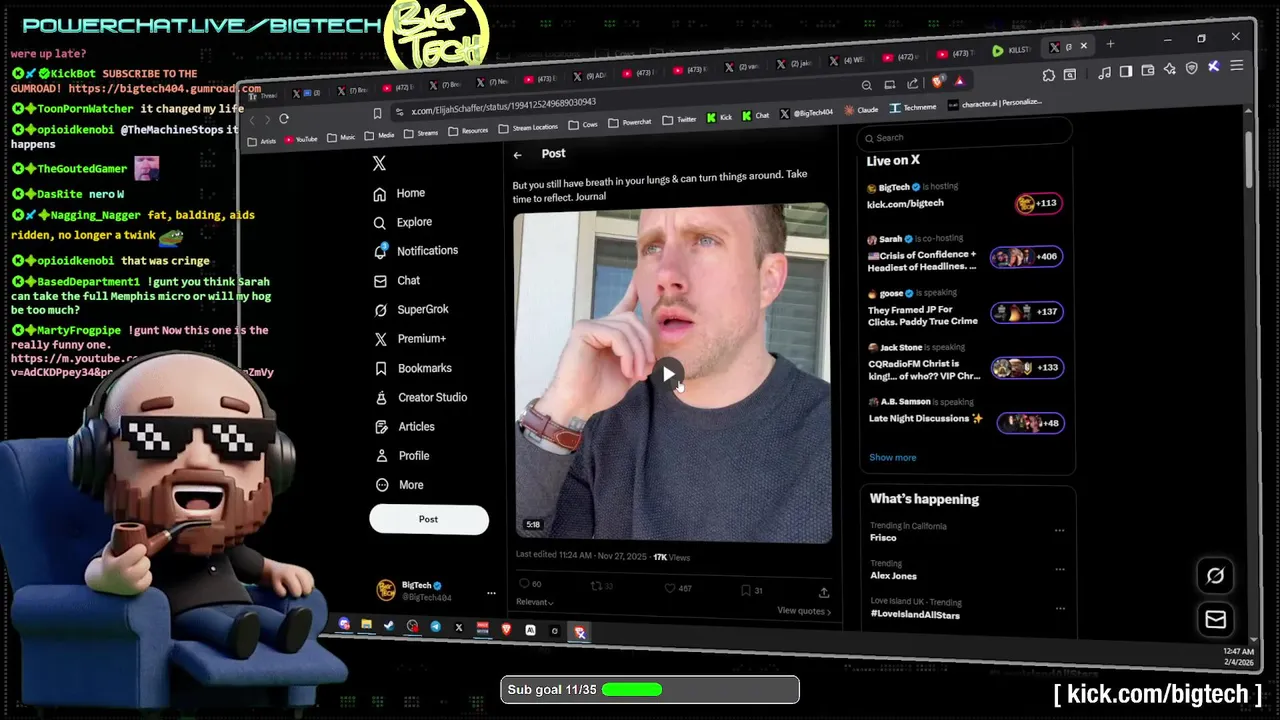
Task: Click the Profile sidebar icon
Action: point(380,456)
